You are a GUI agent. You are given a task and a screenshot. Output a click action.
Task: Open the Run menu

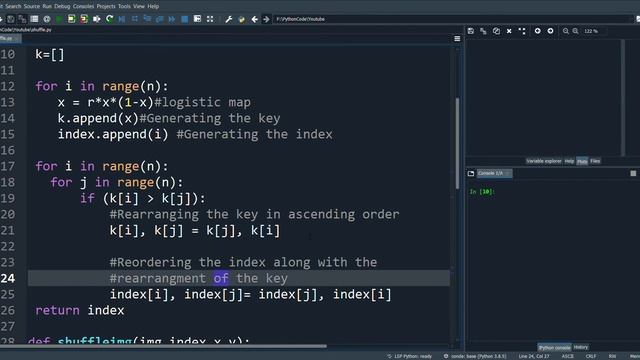(x=47, y=6)
